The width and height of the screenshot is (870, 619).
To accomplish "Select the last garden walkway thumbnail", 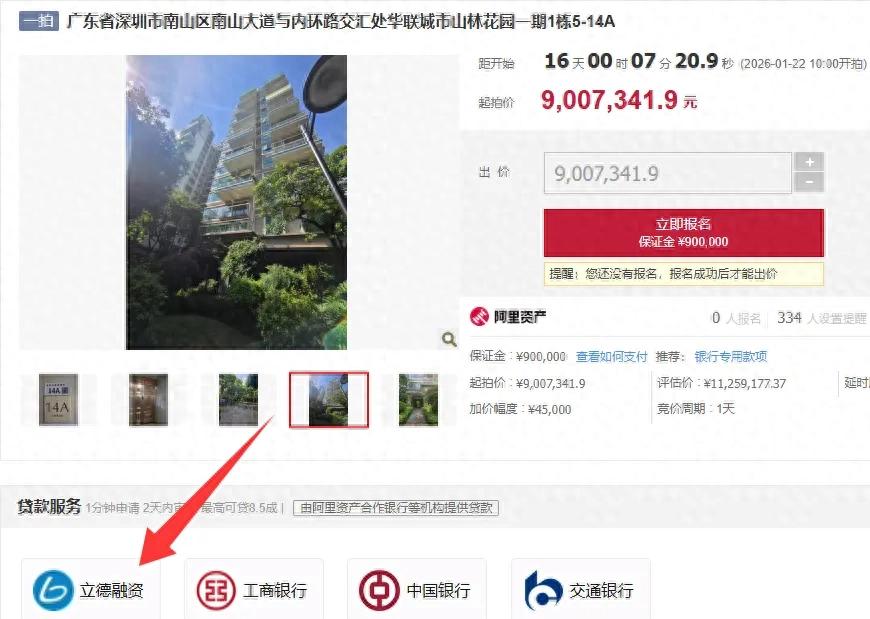I will coord(418,400).
